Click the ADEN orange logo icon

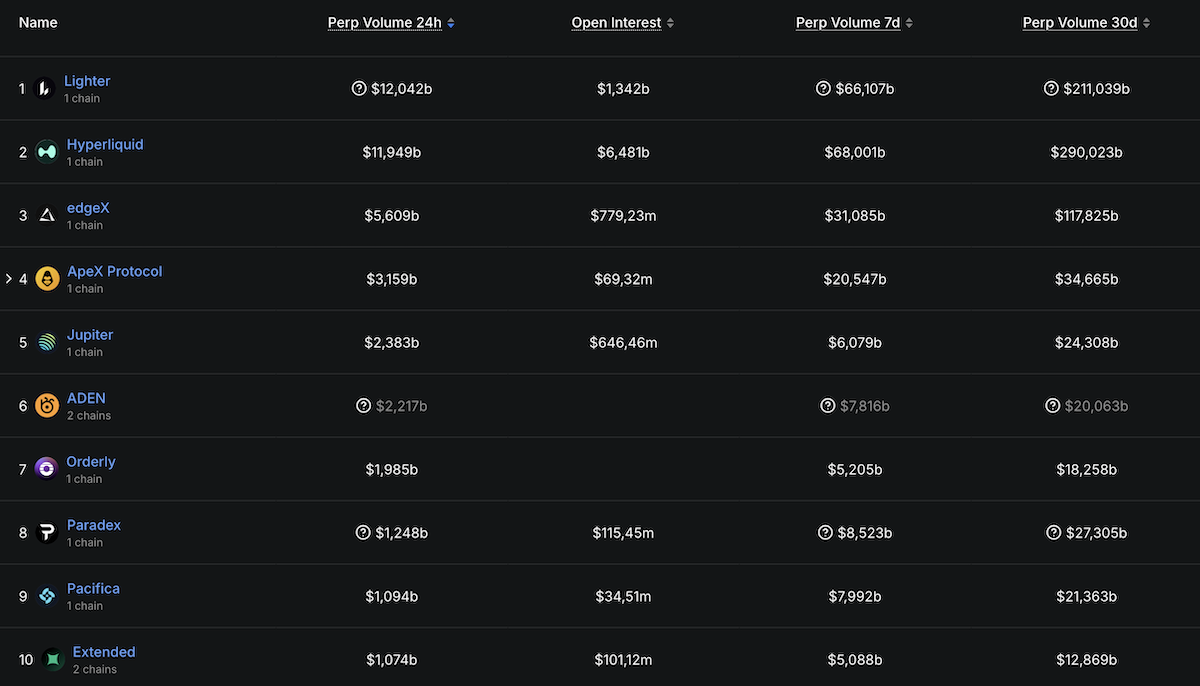click(47, 405)
